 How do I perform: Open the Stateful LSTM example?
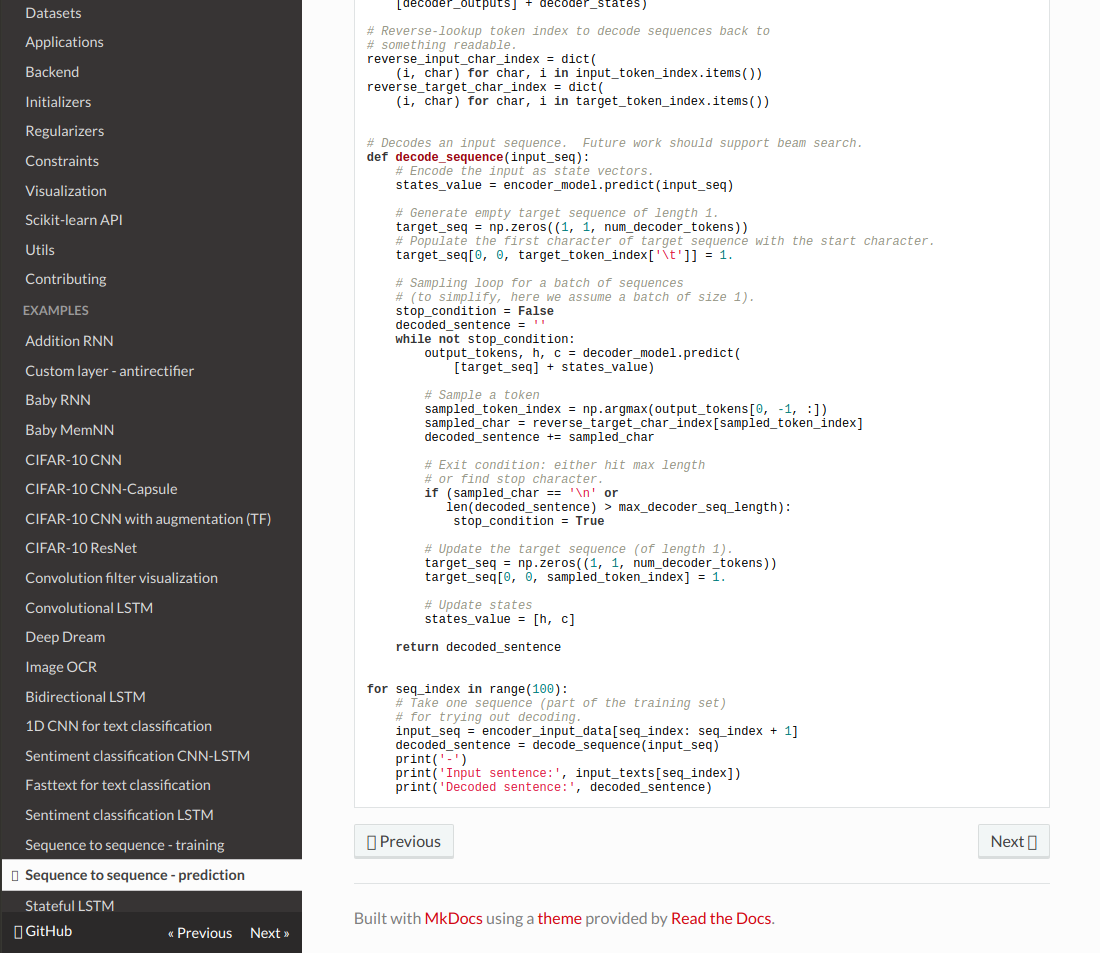click(x=67, y=905)
